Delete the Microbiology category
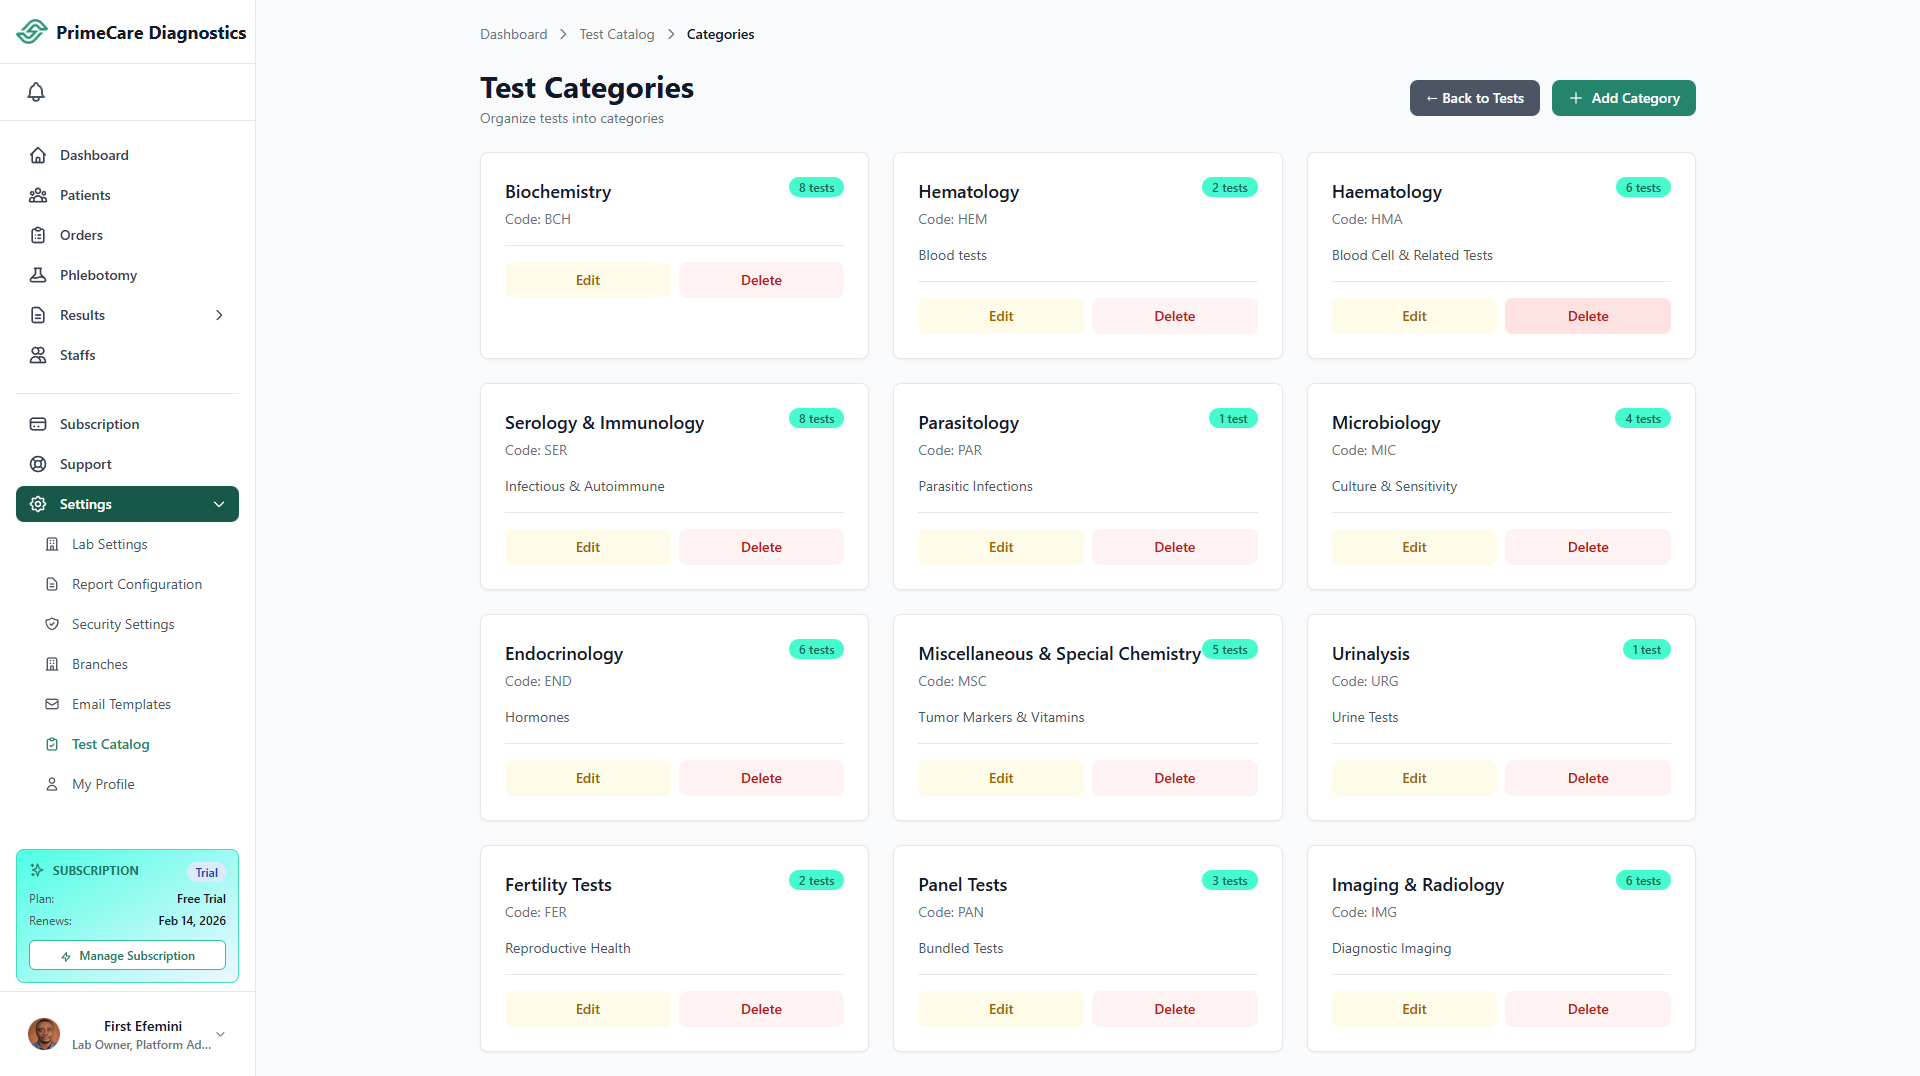The image size is (1920, 1076). click(1587, 547)
